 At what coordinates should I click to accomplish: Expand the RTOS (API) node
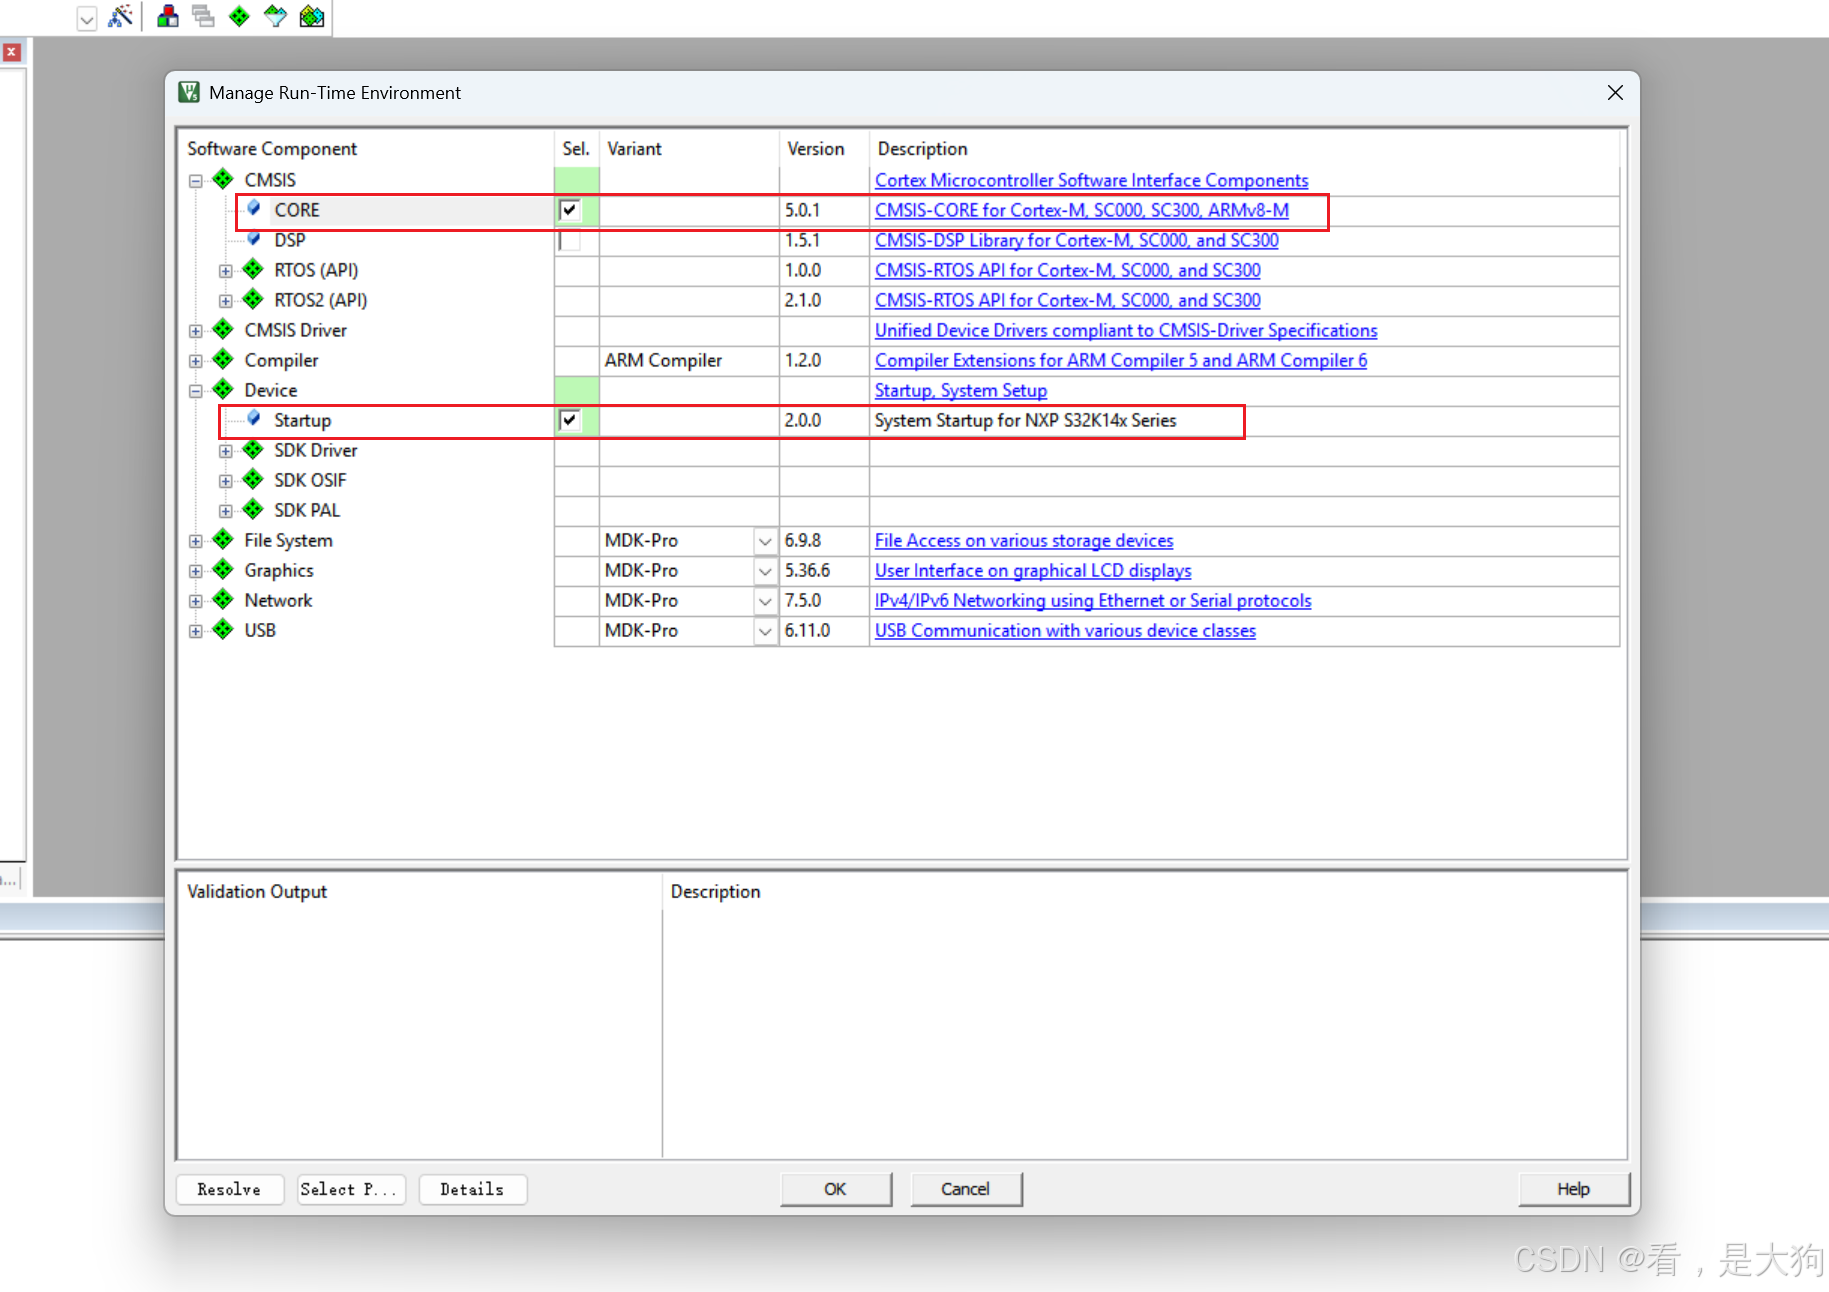coord(226,271)
